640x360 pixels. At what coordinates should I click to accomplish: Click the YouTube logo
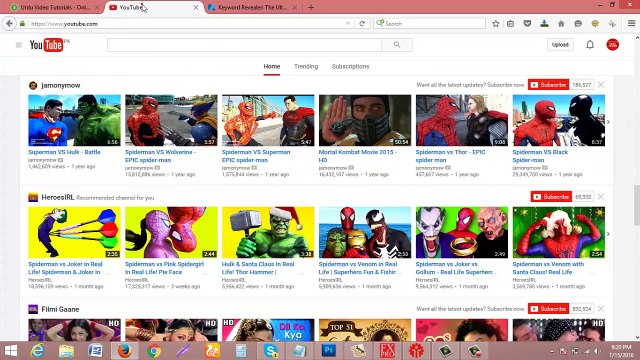coord(47,45)
